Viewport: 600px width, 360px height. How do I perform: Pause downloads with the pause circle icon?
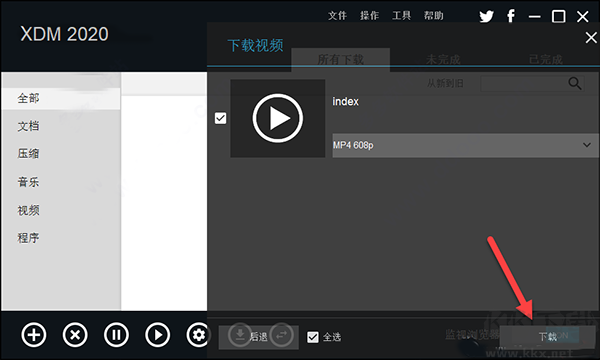pos(116,335)
